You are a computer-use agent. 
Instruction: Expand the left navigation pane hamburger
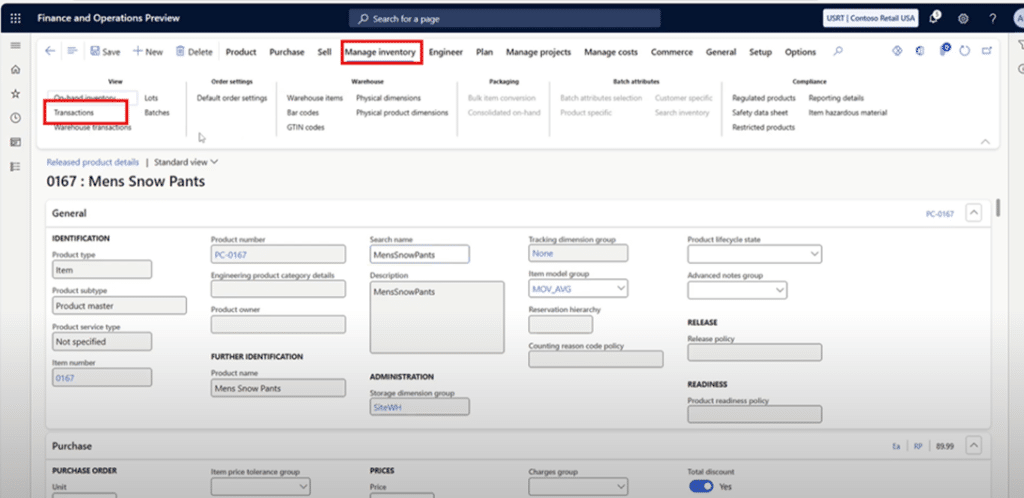16,45
